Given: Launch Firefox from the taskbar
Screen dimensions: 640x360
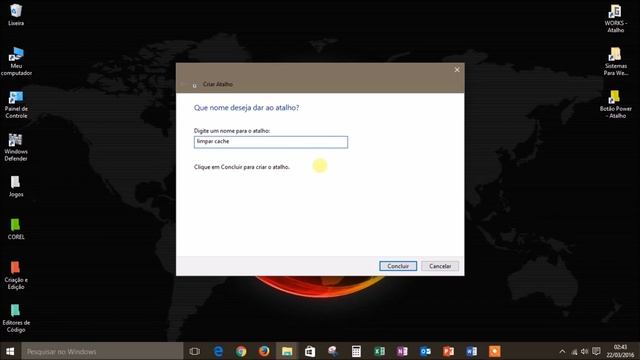Looking at the screenshot, I should 264,351.
